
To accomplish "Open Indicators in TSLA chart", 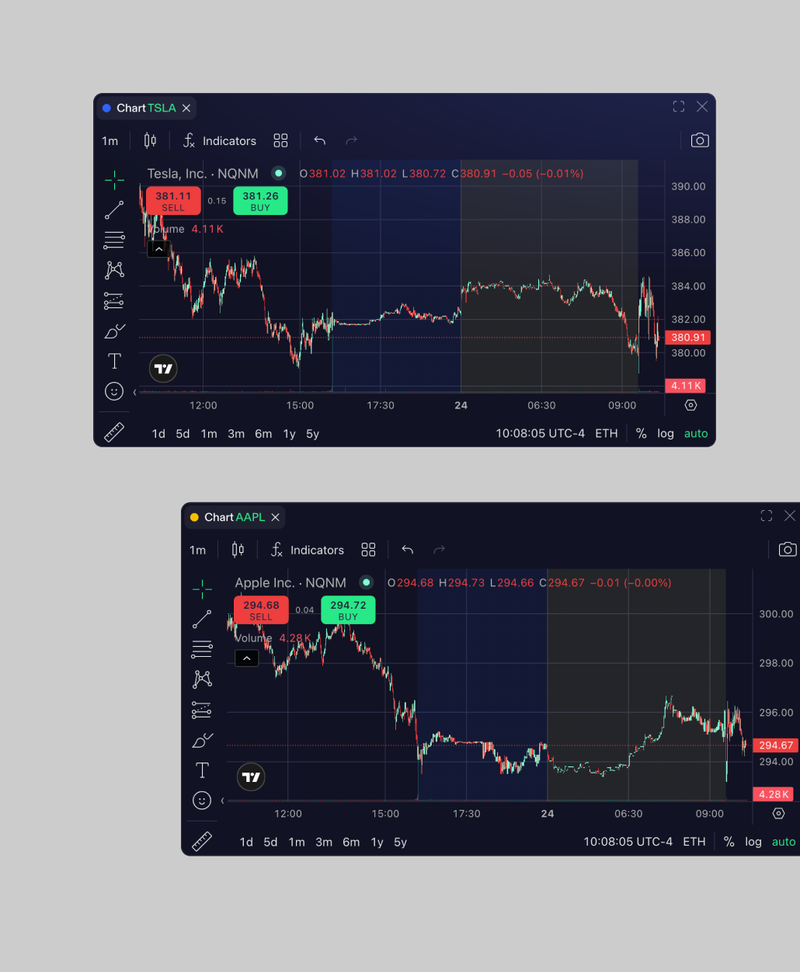I will pos(219,141).
